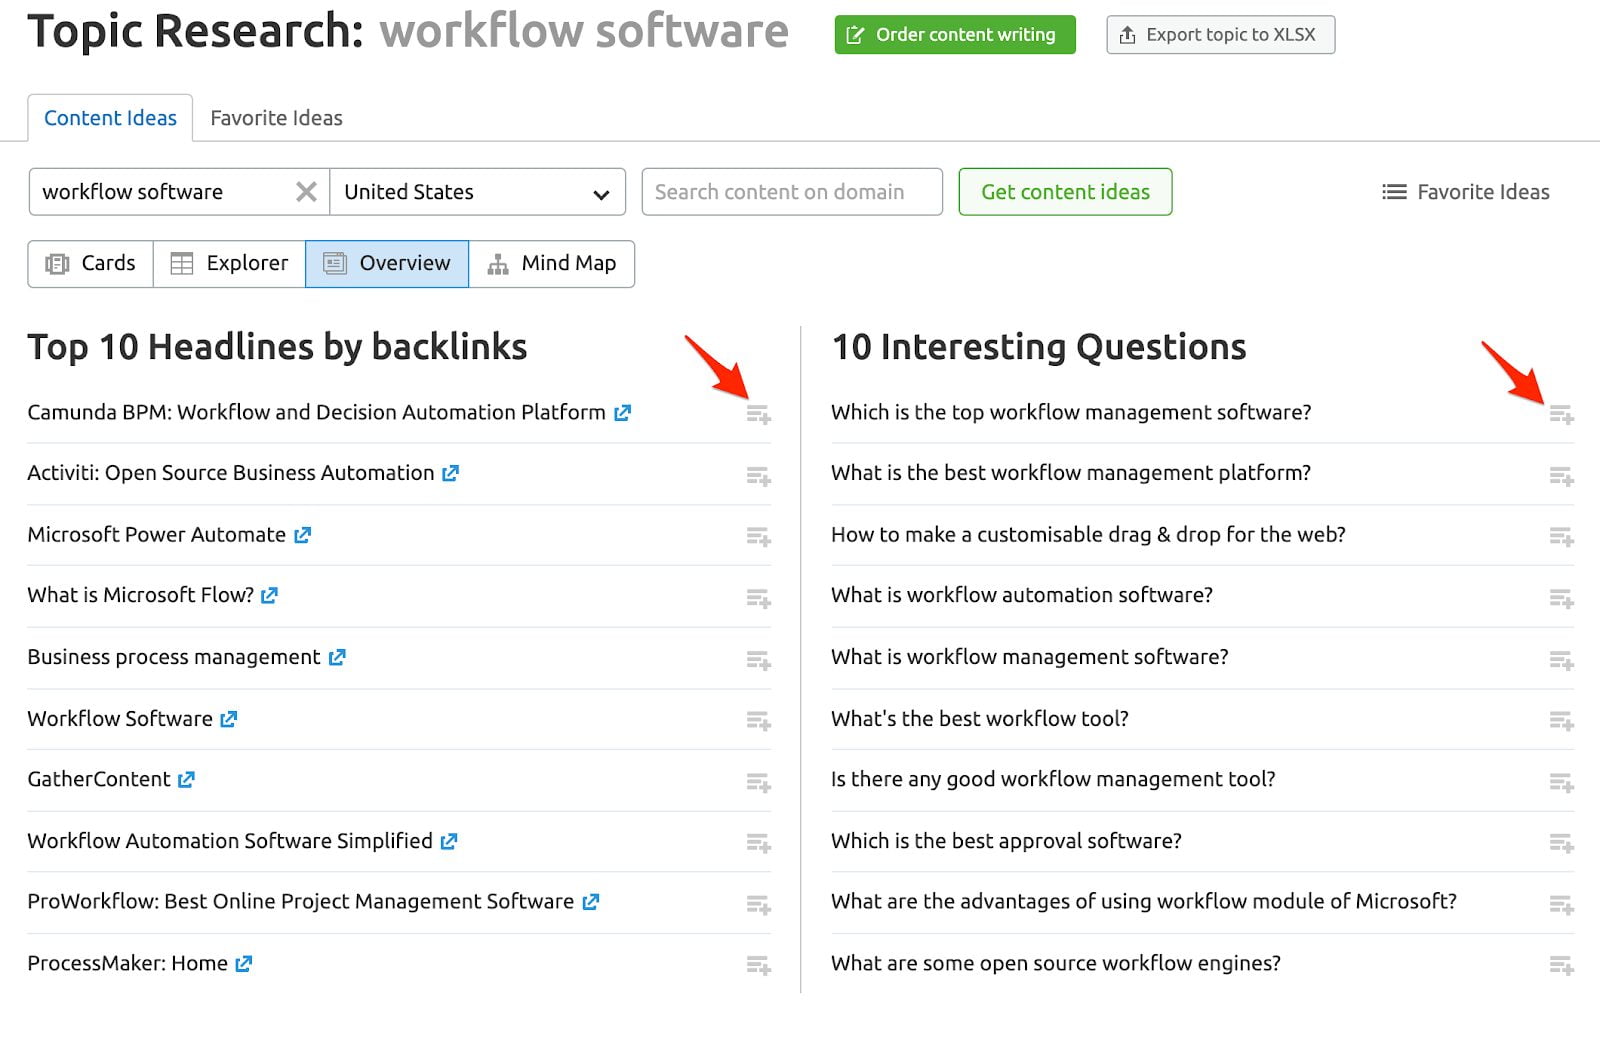Click Order content writing button
Viewport: 1600px width, 1049px height.
955,35
